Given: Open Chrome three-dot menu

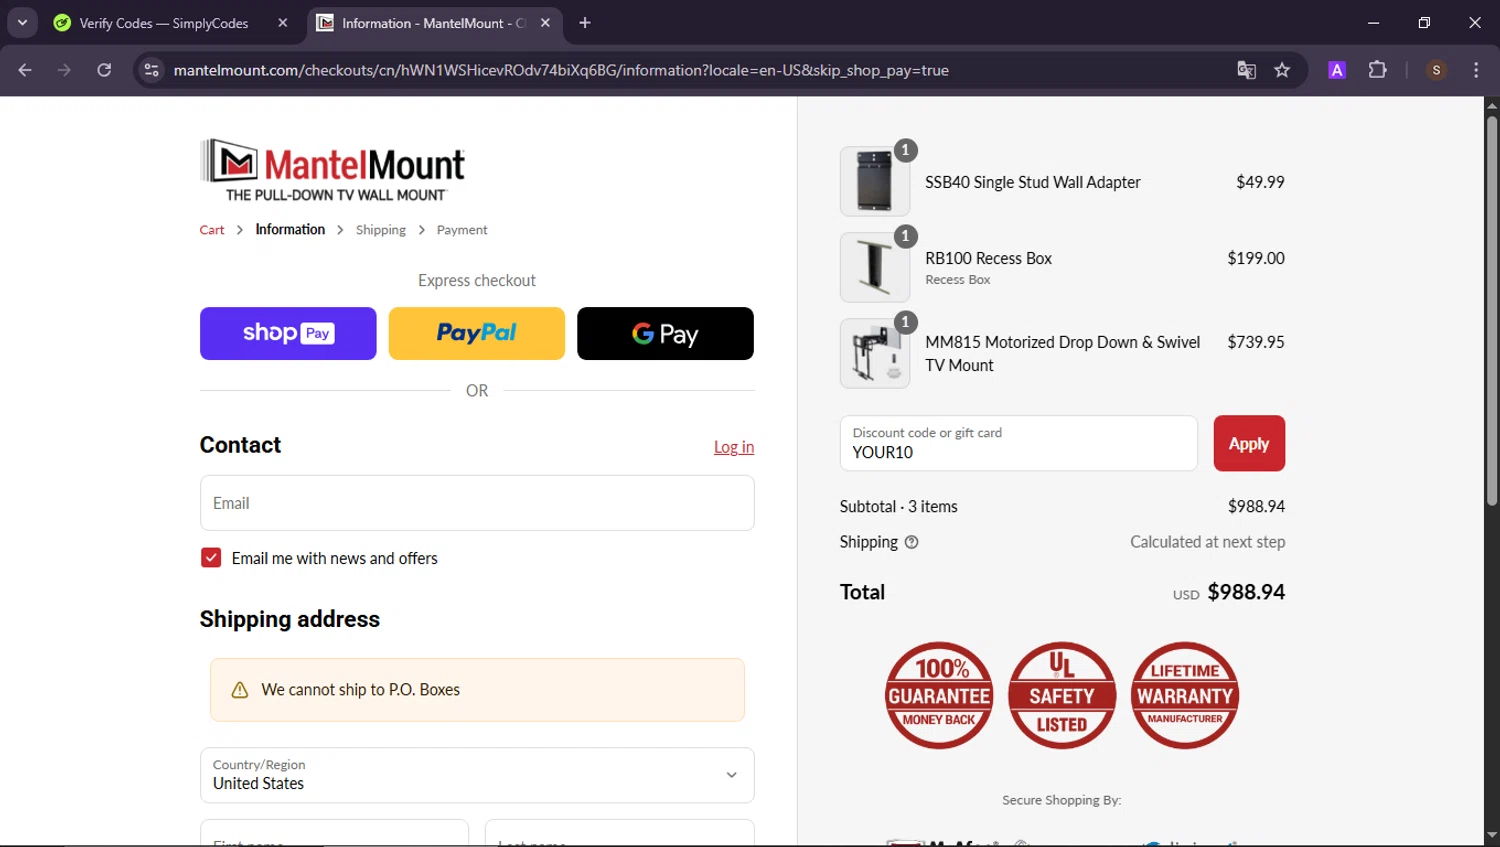Looking at the screenshot, I should click(x=1476, y=70).
